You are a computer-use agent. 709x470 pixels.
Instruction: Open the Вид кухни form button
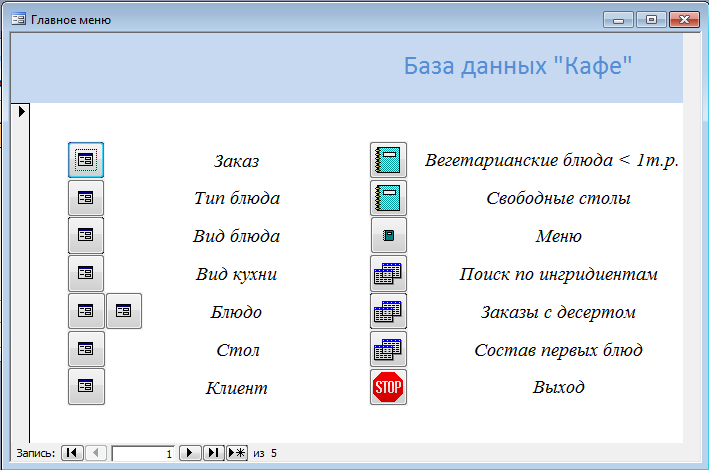tap(86, 273)
